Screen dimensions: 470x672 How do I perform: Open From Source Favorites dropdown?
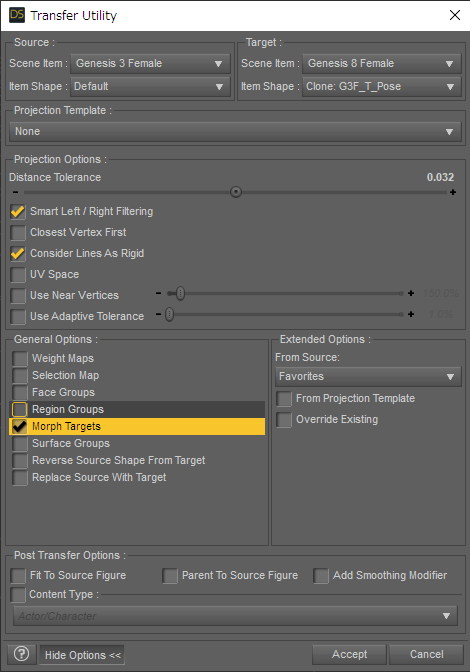point(368,377)
